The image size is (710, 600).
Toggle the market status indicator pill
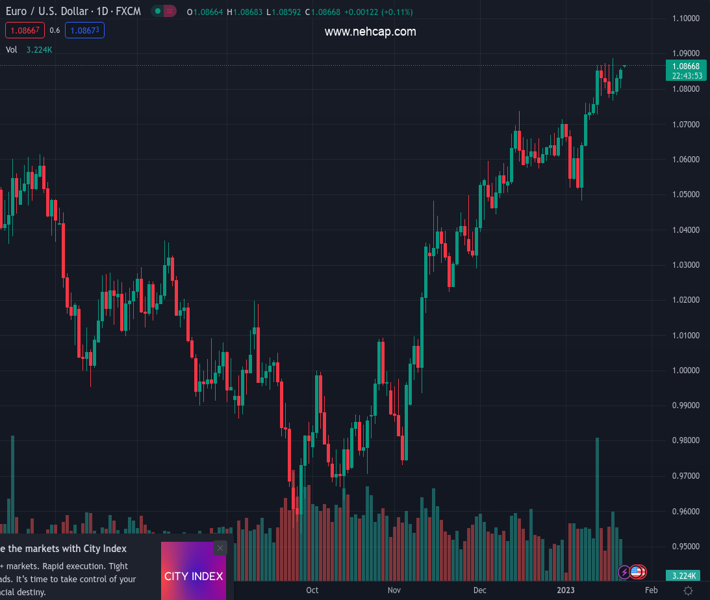coord(164,12)
